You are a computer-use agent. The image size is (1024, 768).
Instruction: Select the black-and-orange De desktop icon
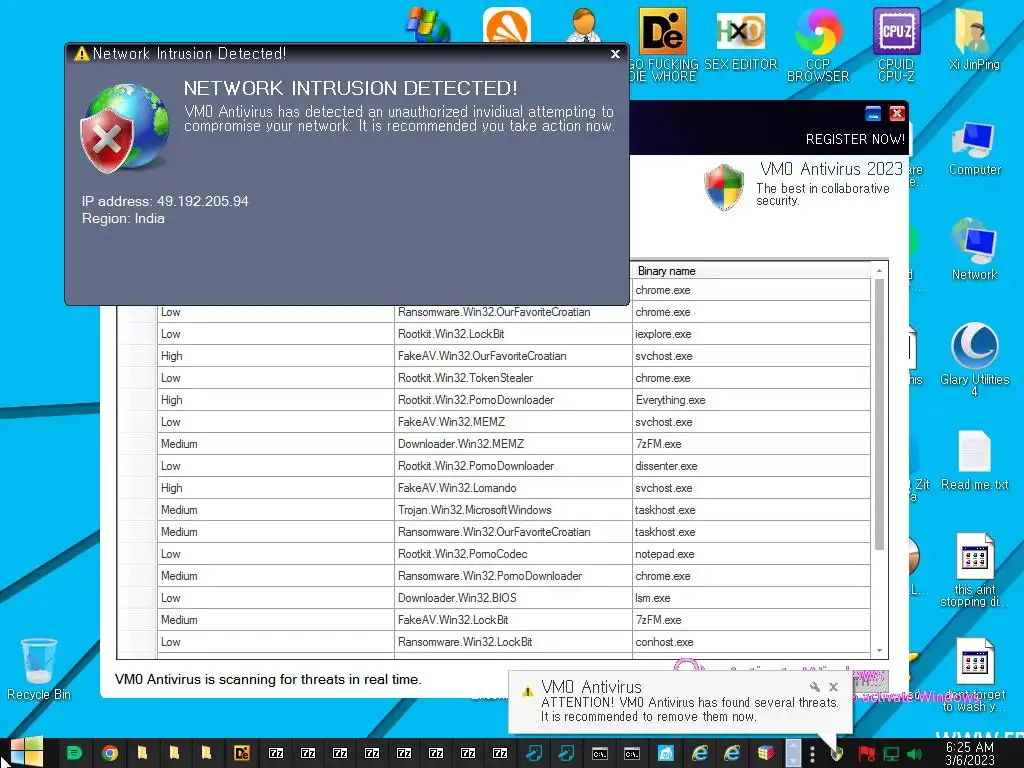pyautogui.click(x=662, y=31)
